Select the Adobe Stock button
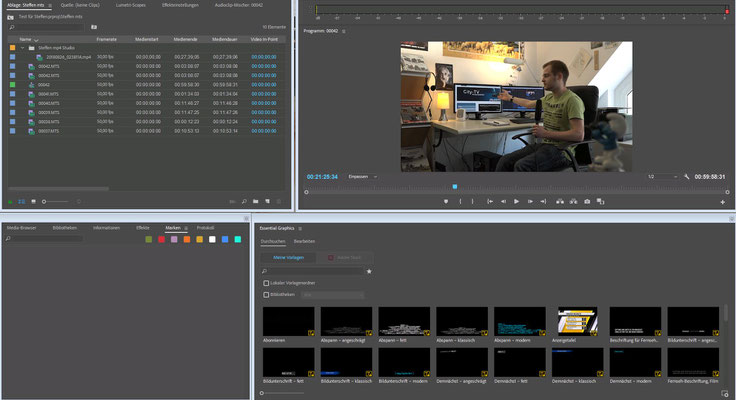 tap(345, 258)
